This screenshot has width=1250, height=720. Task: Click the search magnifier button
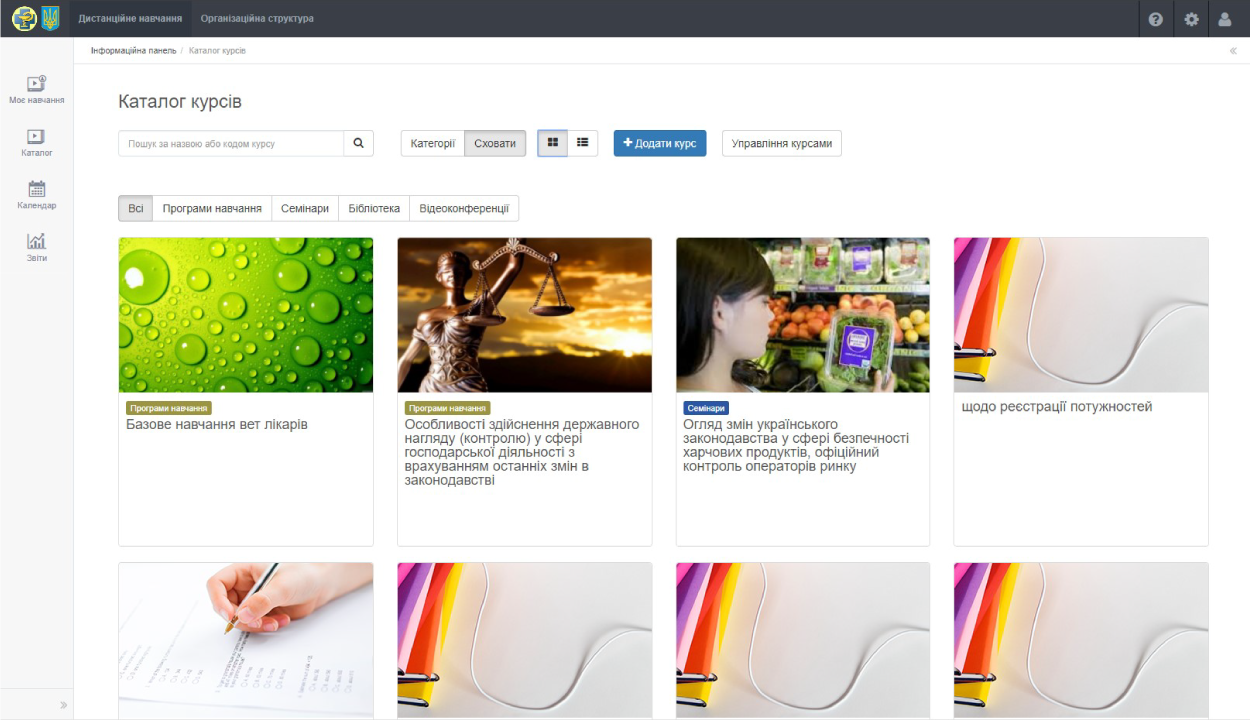point(359,143)
